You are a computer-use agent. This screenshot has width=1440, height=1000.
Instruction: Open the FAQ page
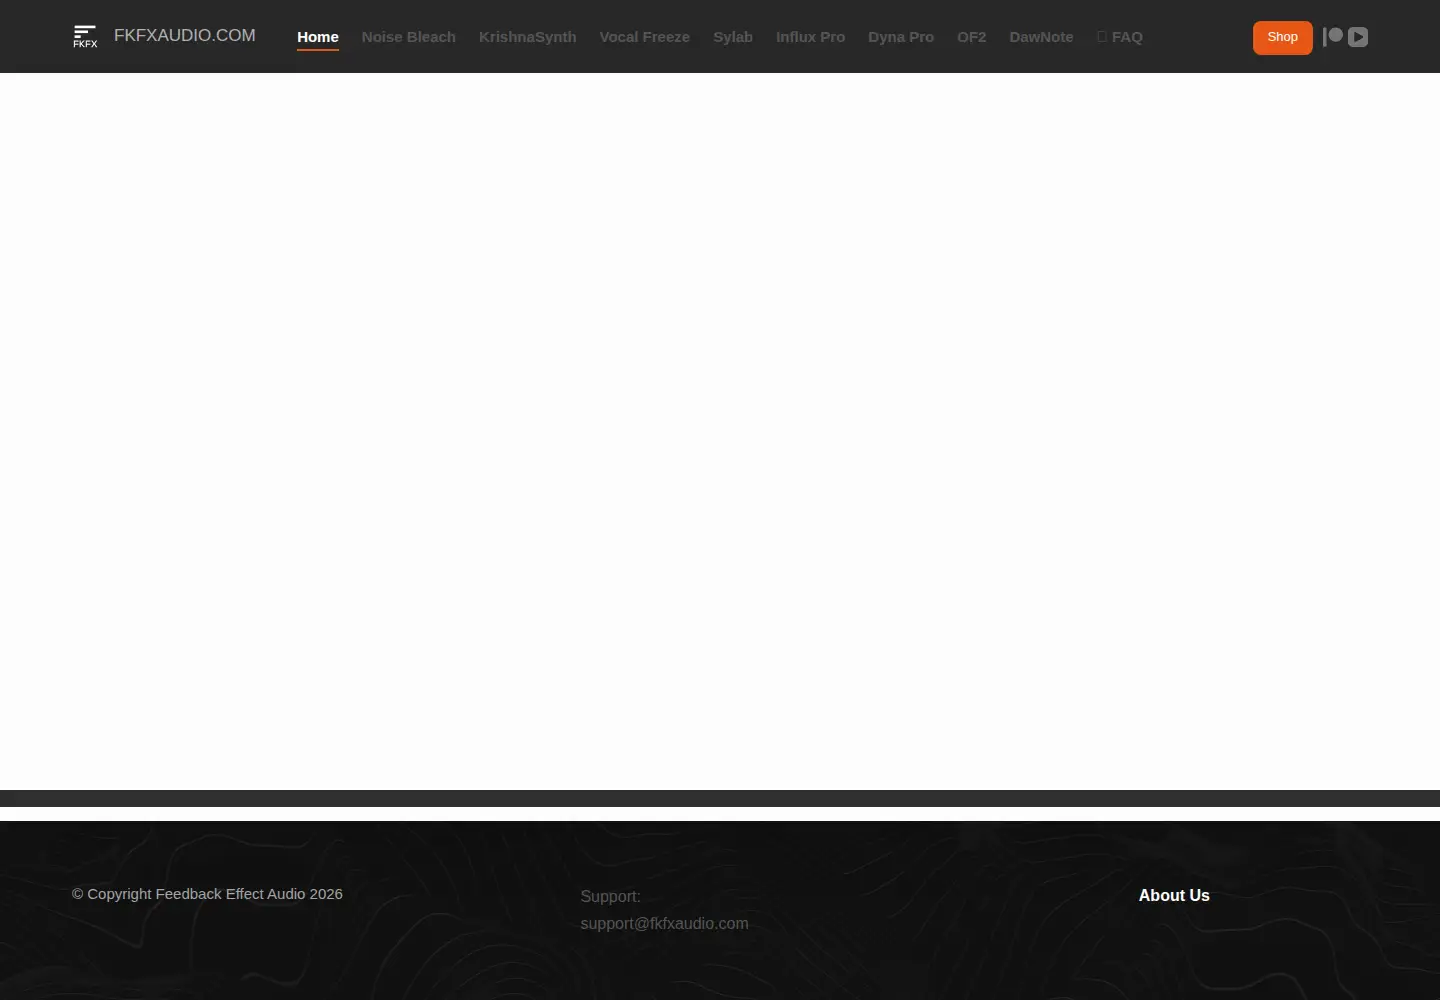pyautogui.click(x=1120, y=37)
